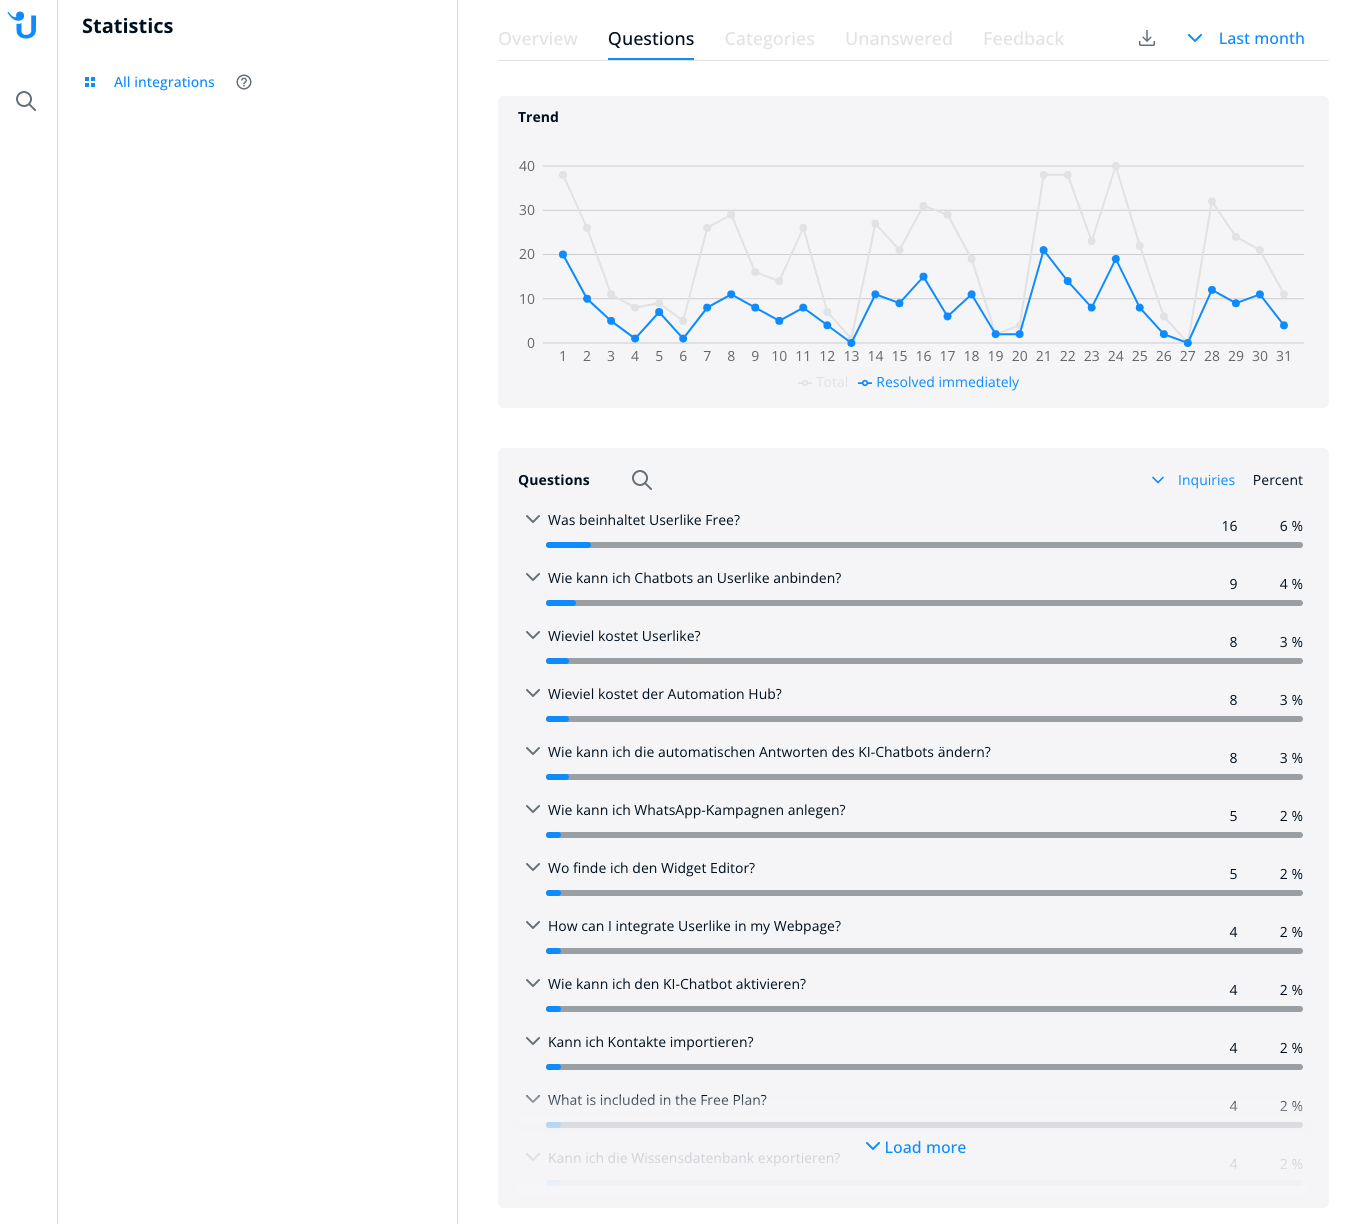Viewport: 1352px width, 1224px height.
Task: Click the day 21 blue data point
Action: 1043,250
